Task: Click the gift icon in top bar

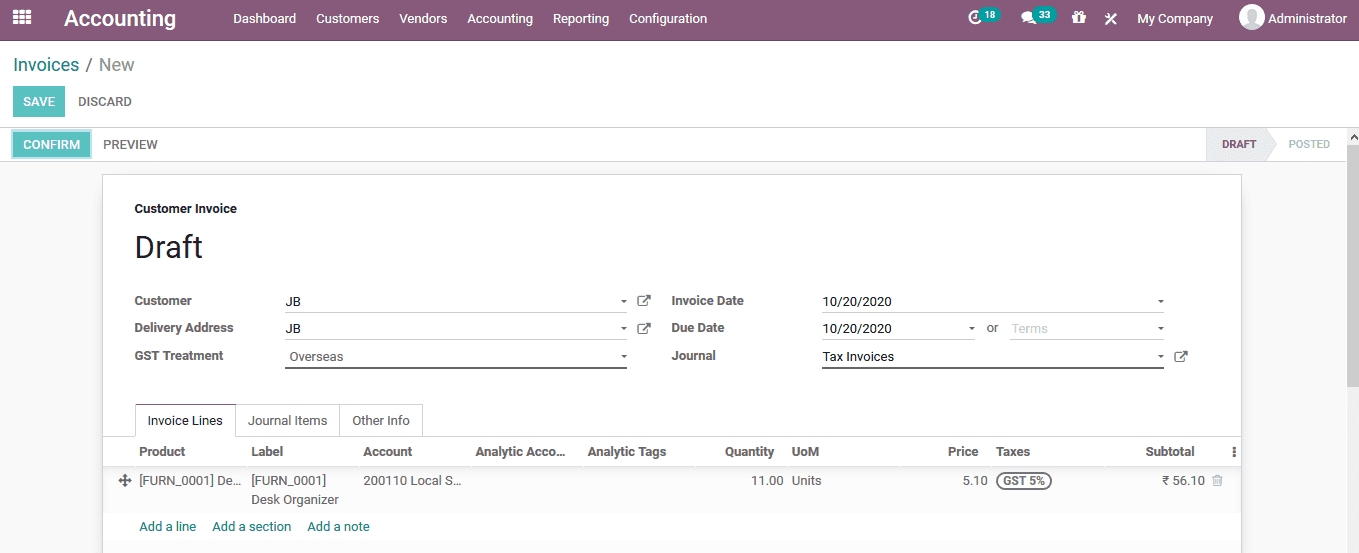Action: point(1078,18)
